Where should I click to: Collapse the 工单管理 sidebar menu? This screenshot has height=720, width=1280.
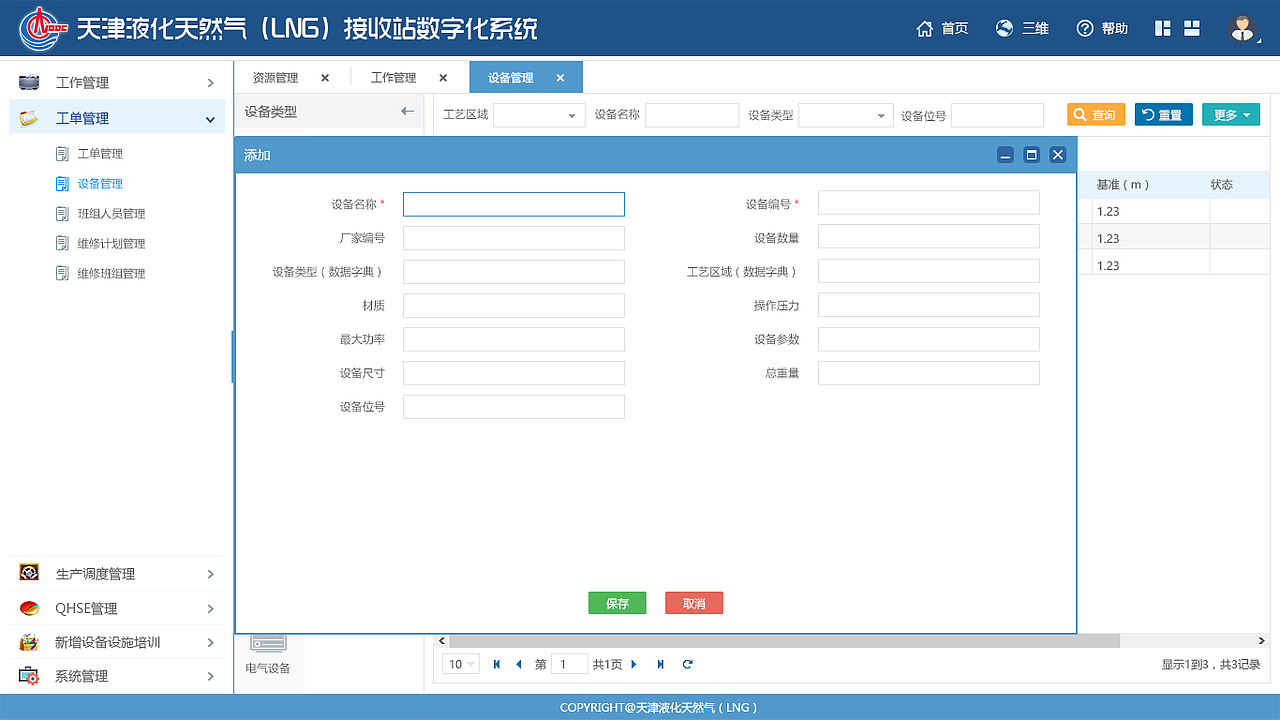[210, 117]
